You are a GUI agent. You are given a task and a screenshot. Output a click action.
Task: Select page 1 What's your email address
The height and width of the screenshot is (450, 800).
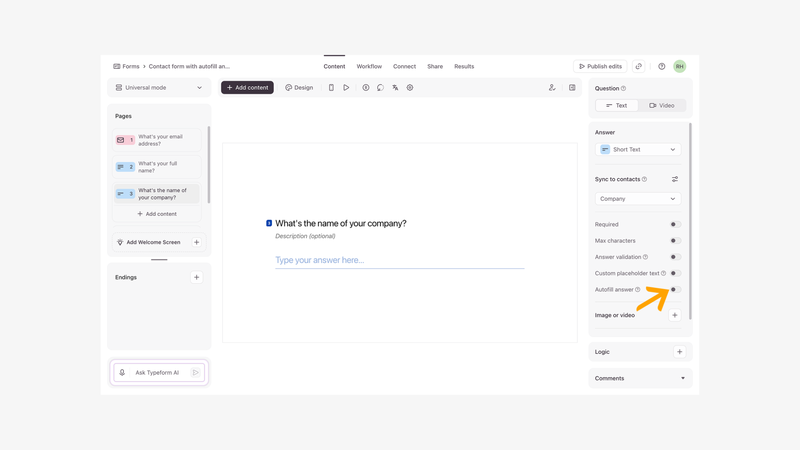coord(157,140)
